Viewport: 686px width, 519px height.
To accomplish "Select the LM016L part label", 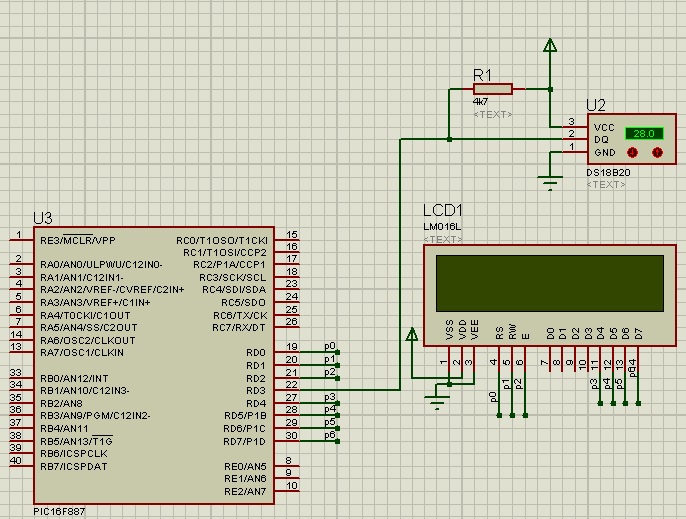I will (442, 227).
